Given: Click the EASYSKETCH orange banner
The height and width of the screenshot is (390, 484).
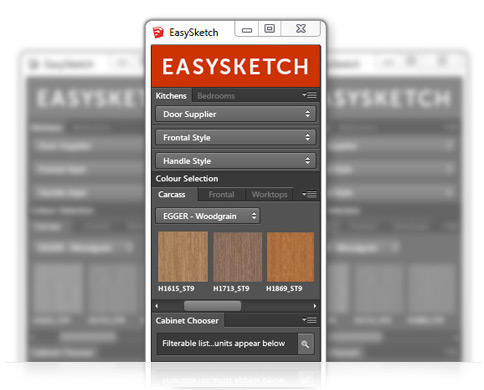Looking at the screenshot, I should click(236, 66).
